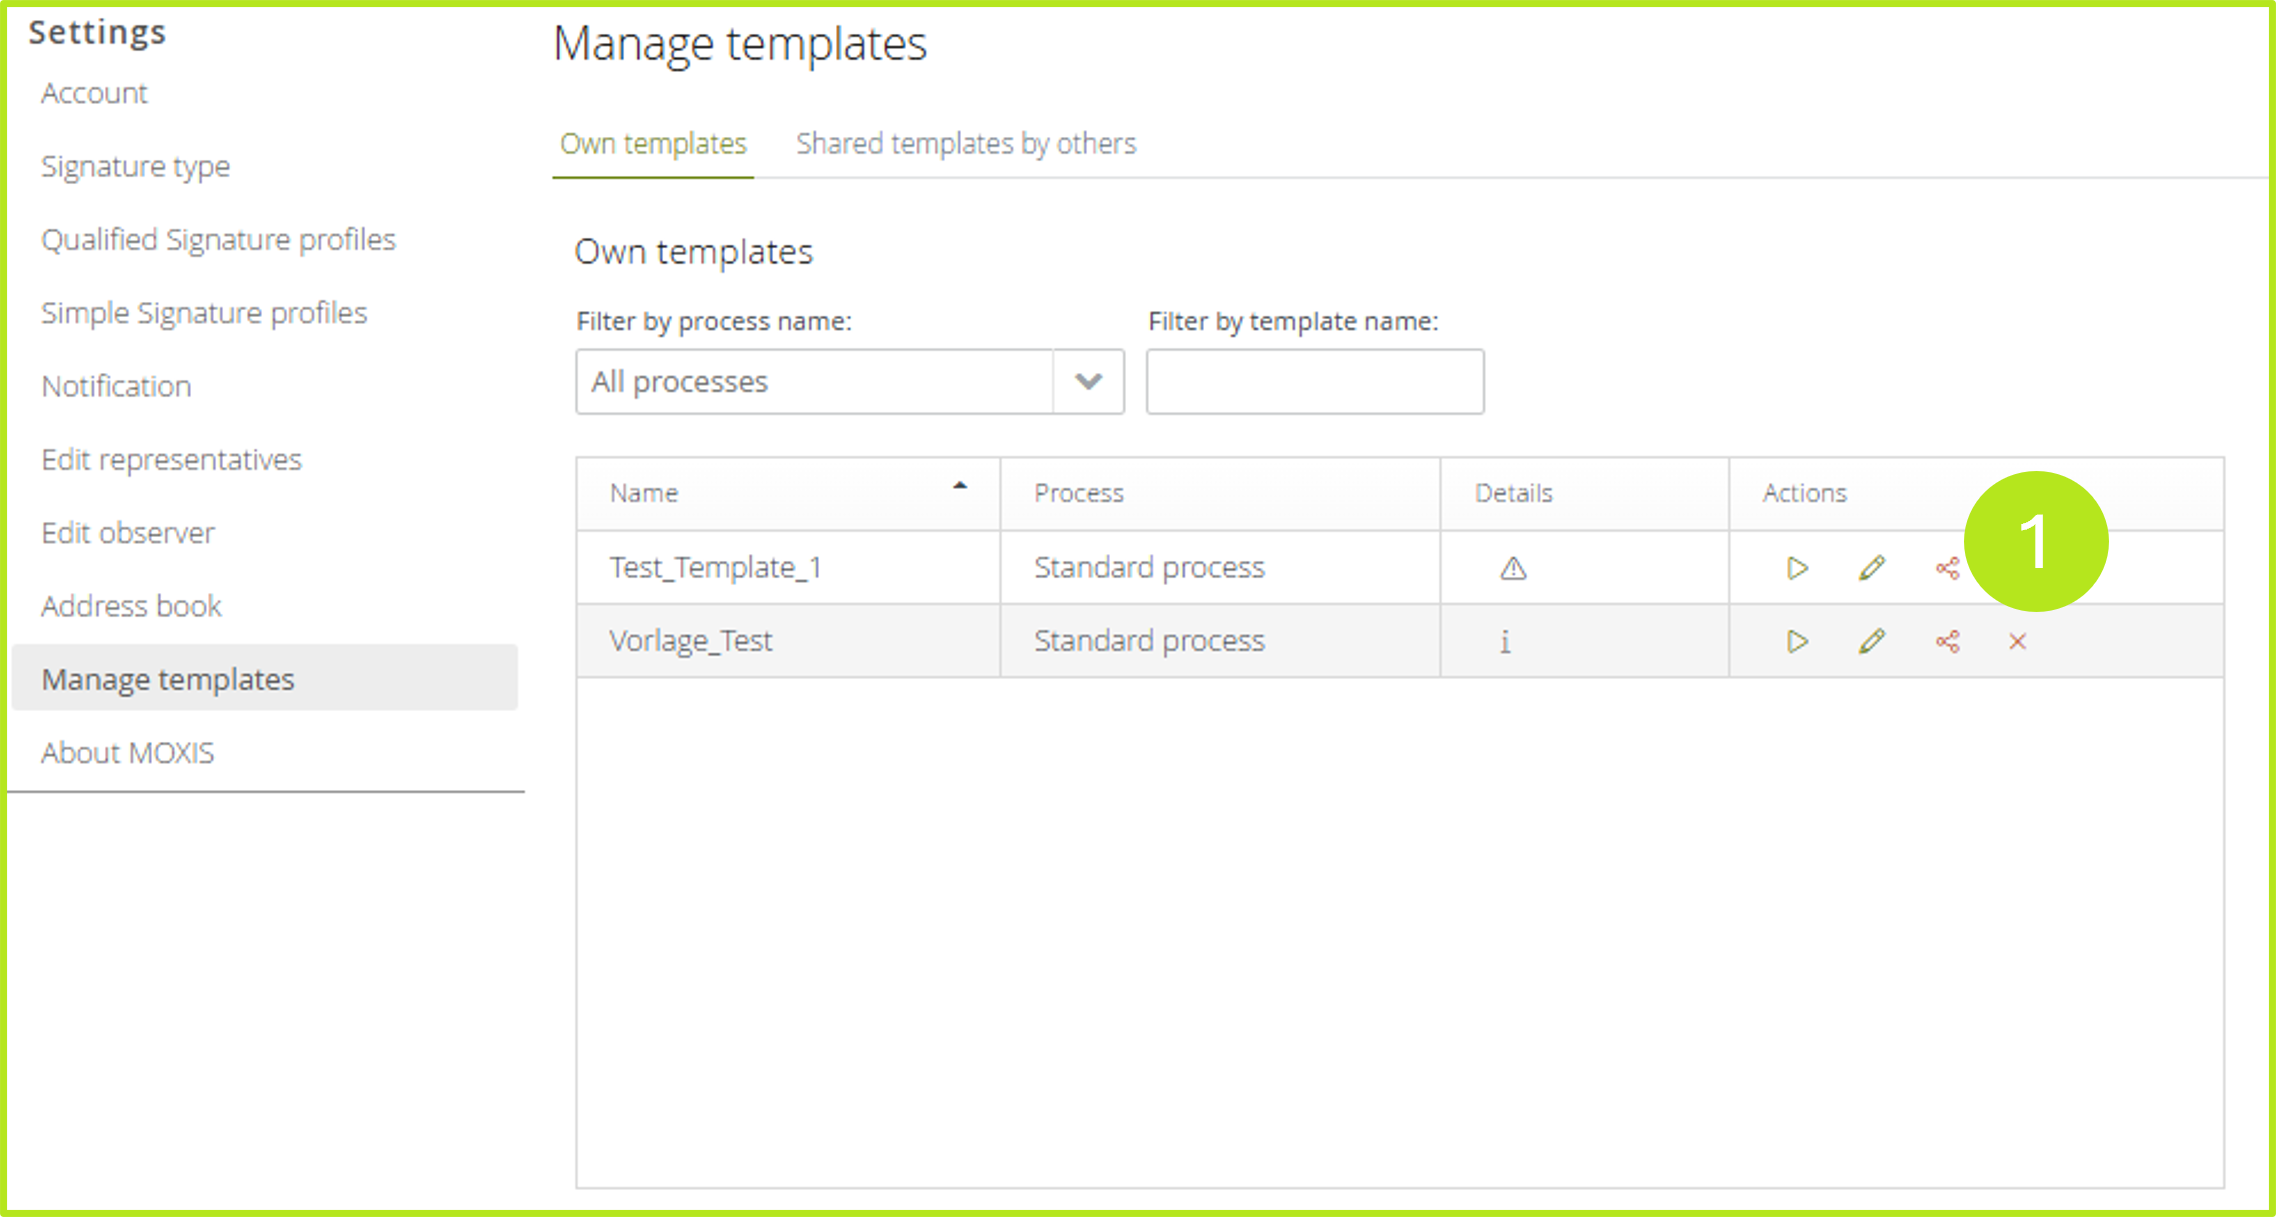2276x1217 pixels.
Task: Click the Filter by template name field
Action: pos(1315,381)
